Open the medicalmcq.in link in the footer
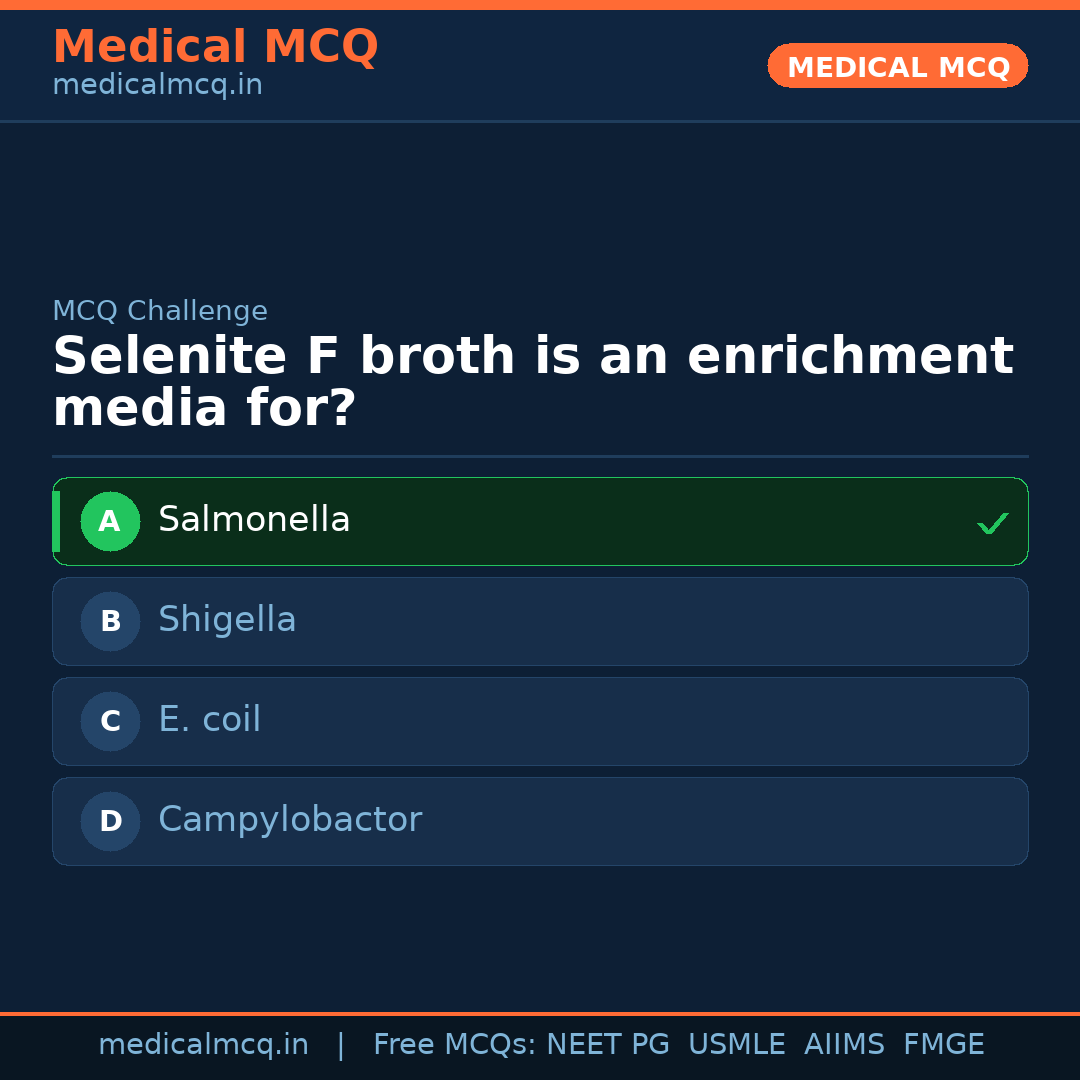 [203, 1045]
